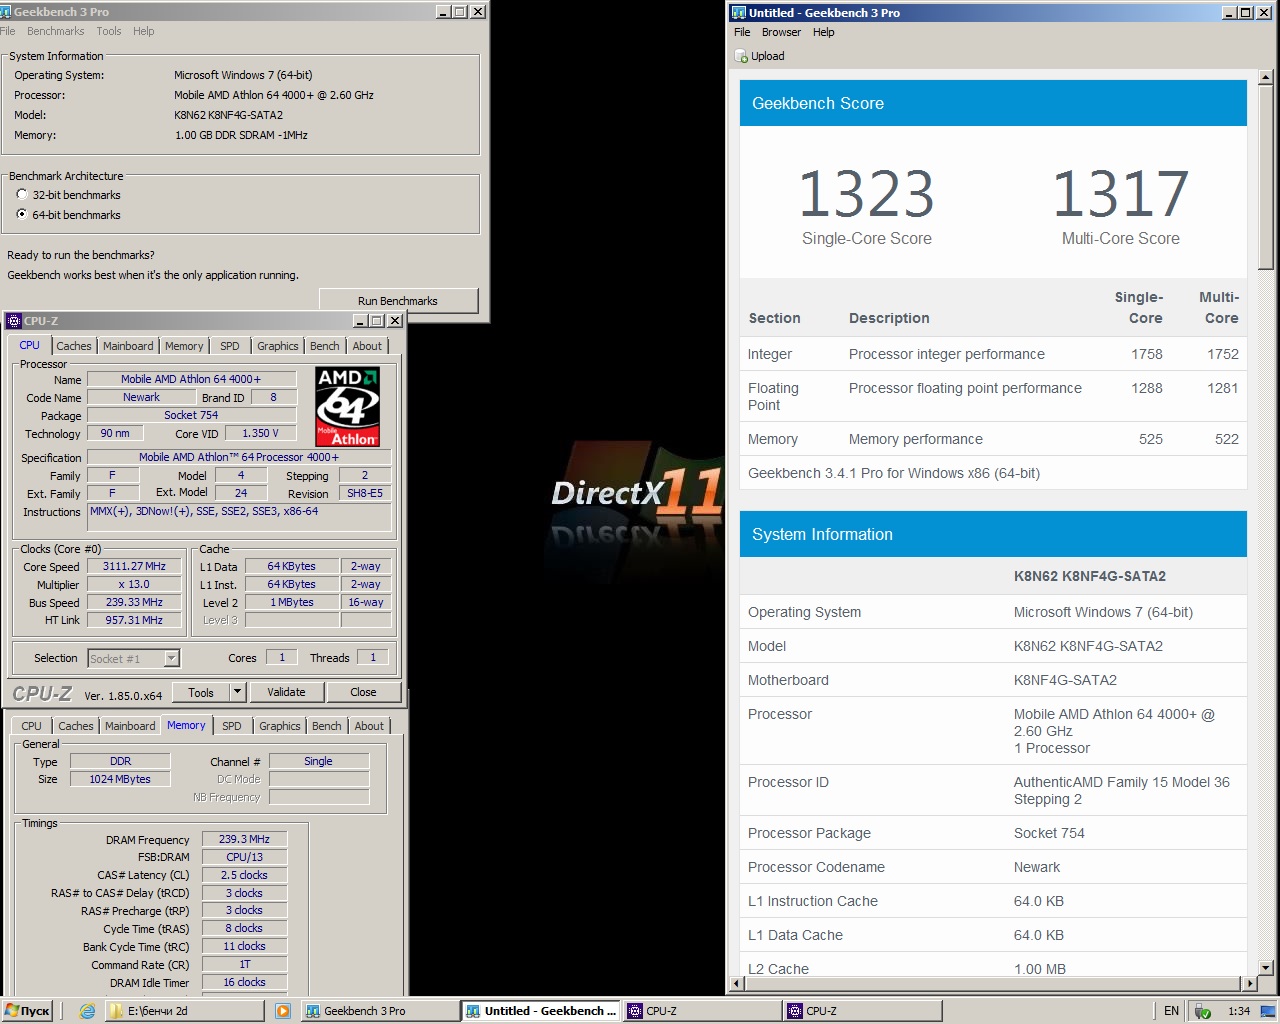The height and width of the screenshot is (1024, 1280).
Task: Open the Tools button dropdown arrow in CPU-Z
Action: [237, 692]
